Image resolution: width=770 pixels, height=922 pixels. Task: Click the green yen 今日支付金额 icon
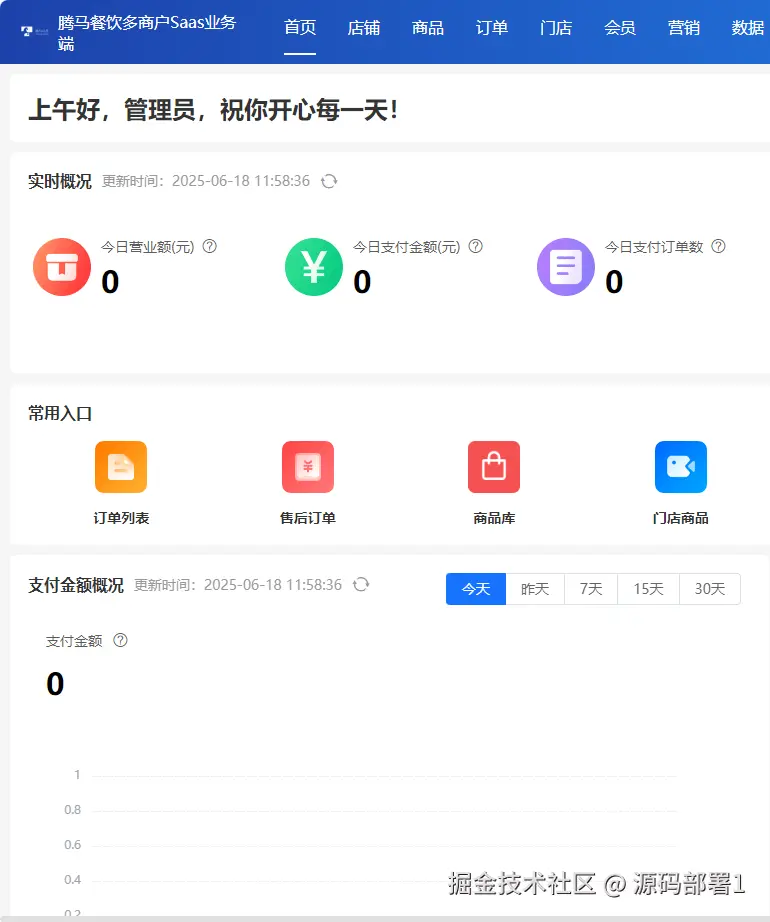click(x=314, y=267)
